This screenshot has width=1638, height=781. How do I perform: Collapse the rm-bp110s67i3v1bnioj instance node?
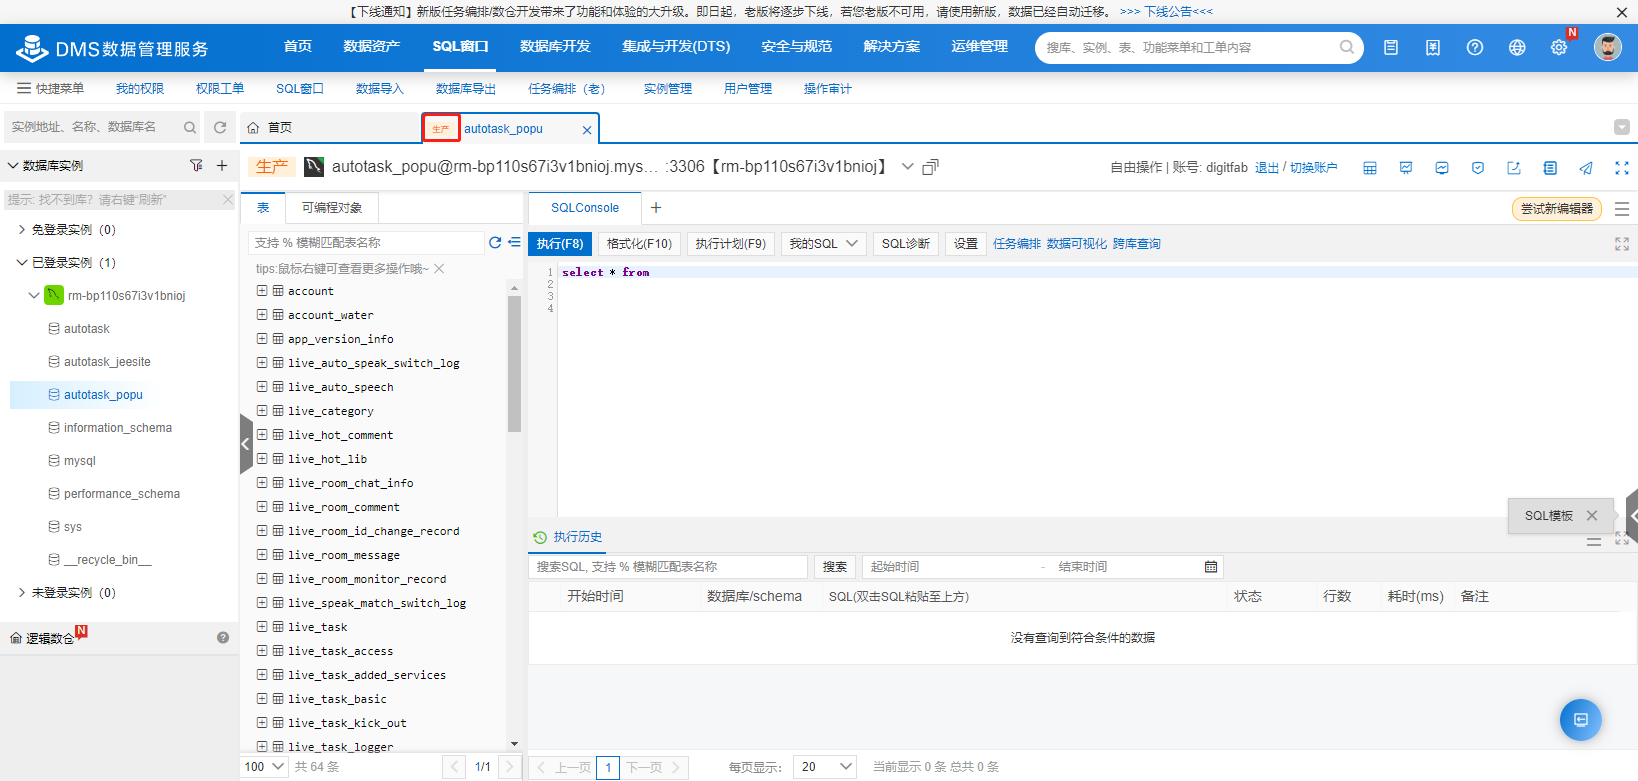34,296
